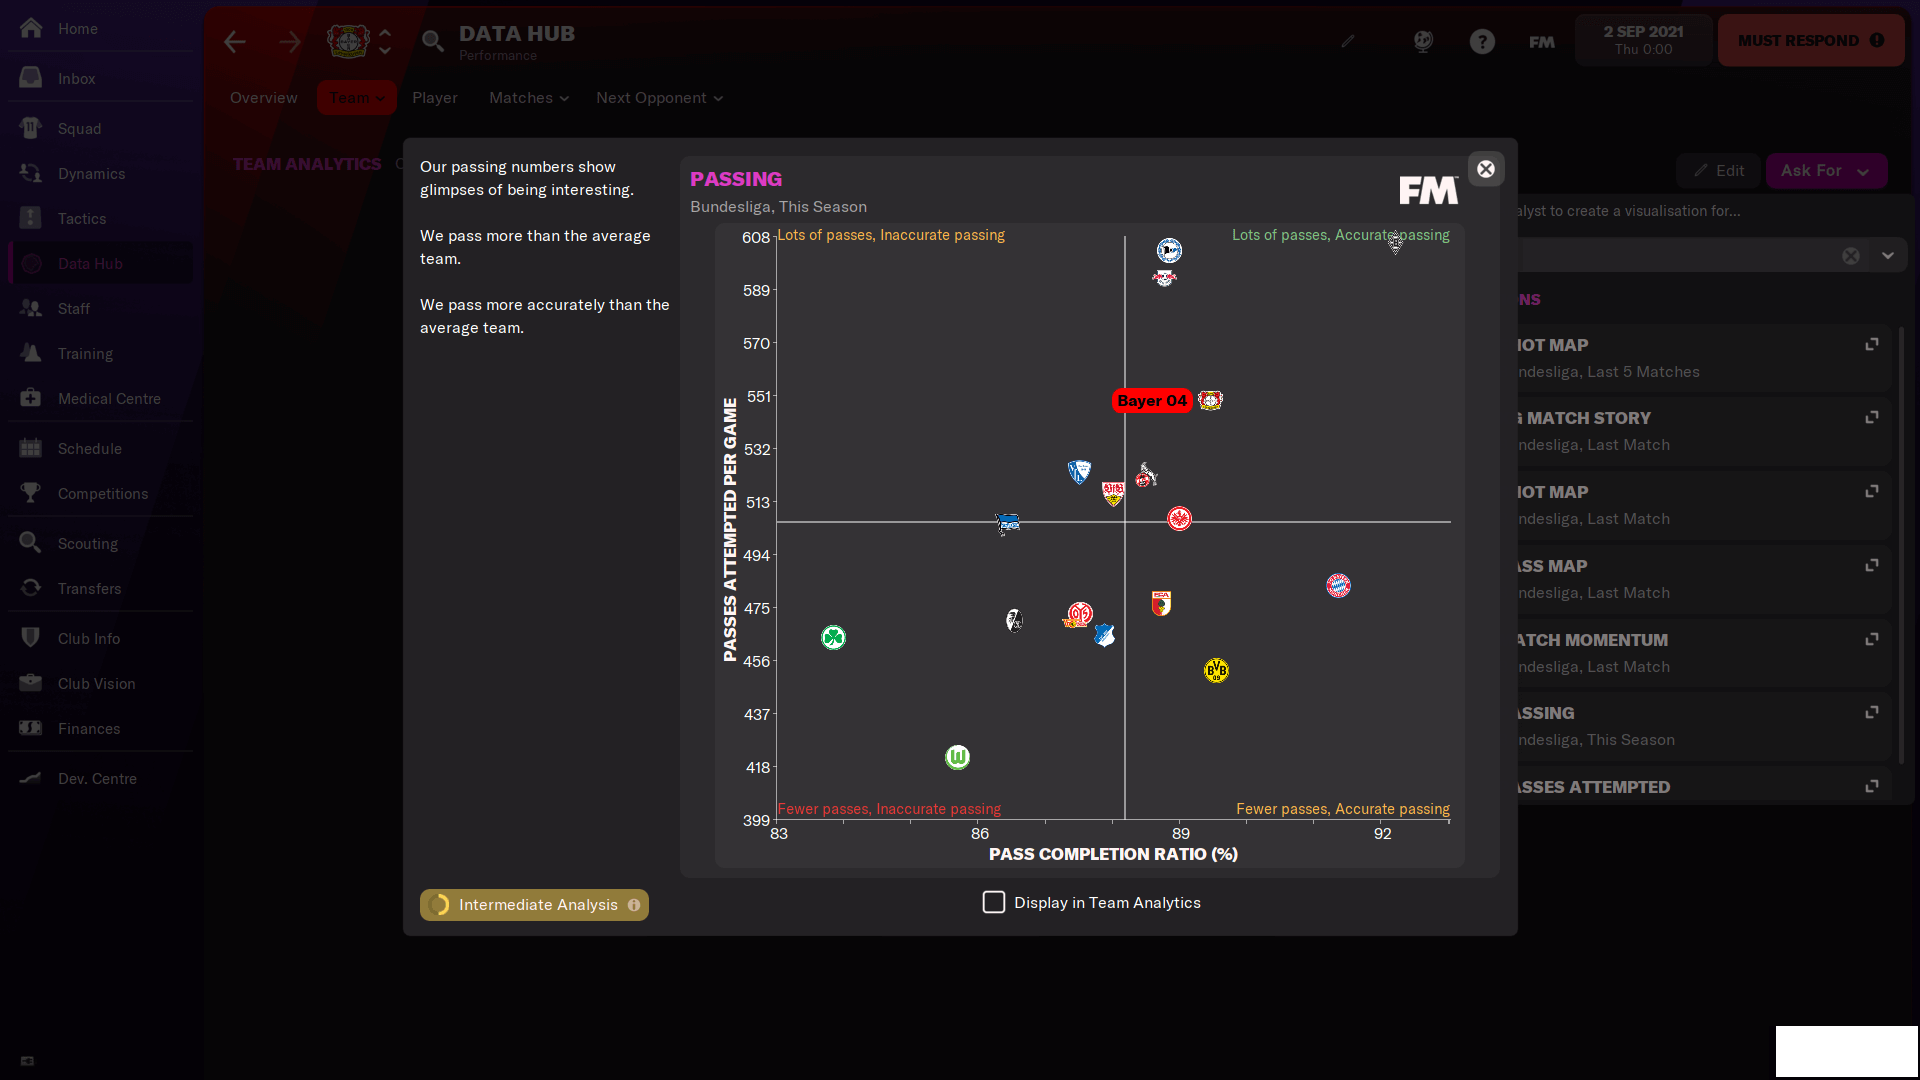The width and height of the screenshot is (1920, 1080).
Task: Open the world globe icon in top bar
Action: [1423, 41]
